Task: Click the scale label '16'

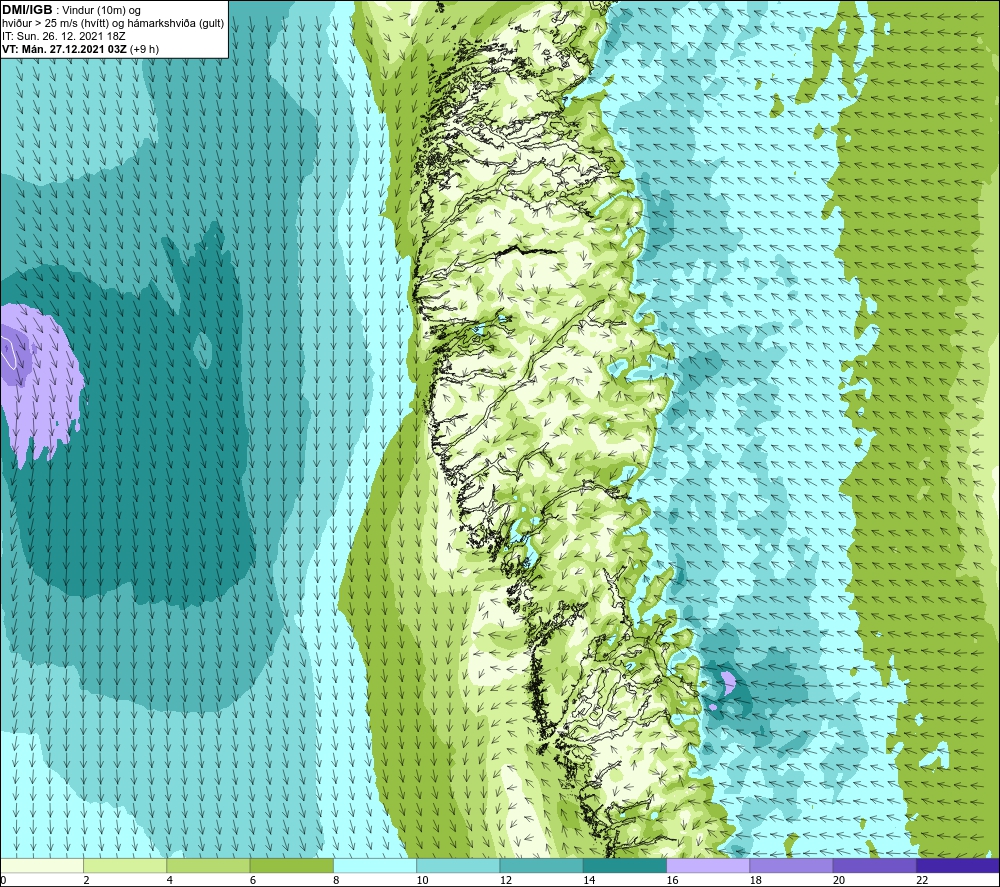Action: point(672,880)
